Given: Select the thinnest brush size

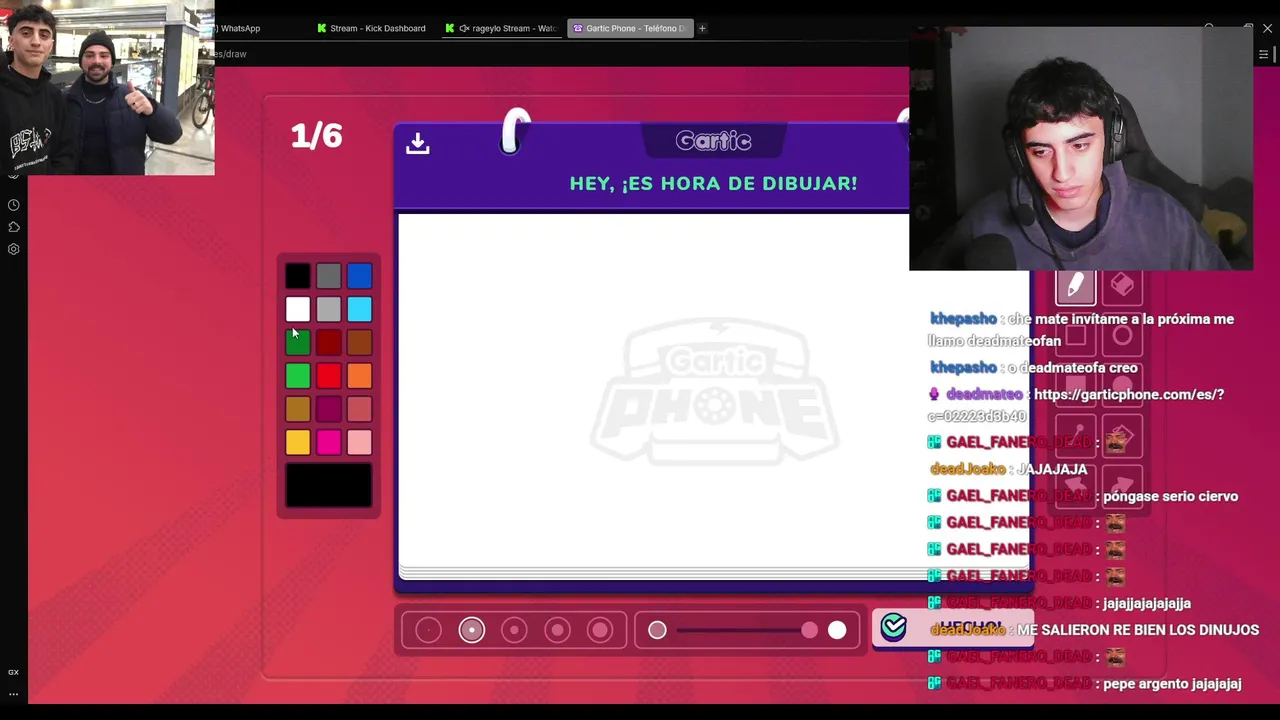Looking at the screenshot, I should (x=428, y=630).
